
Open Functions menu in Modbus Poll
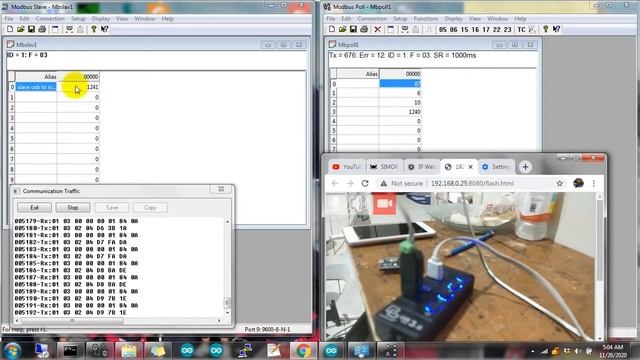tap(426, 19)
